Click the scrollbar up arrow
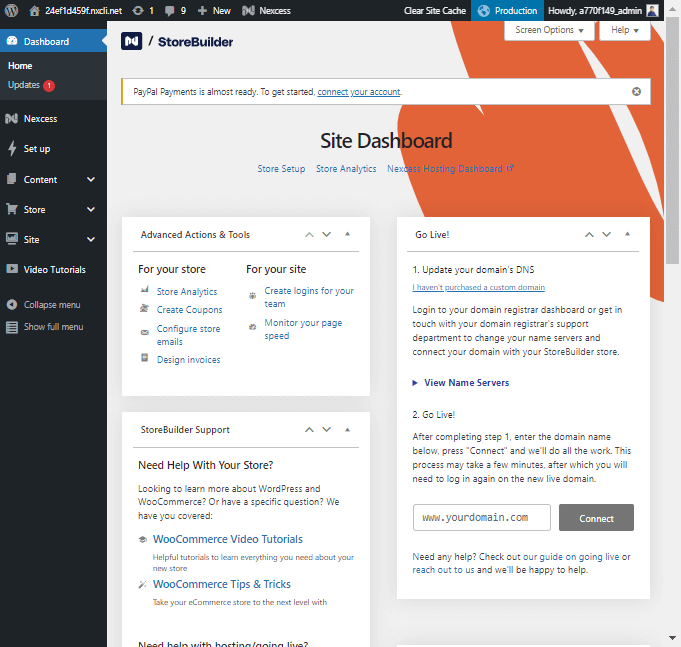Image resolution: width=681 pixels, height=647 pixels. 672,8
